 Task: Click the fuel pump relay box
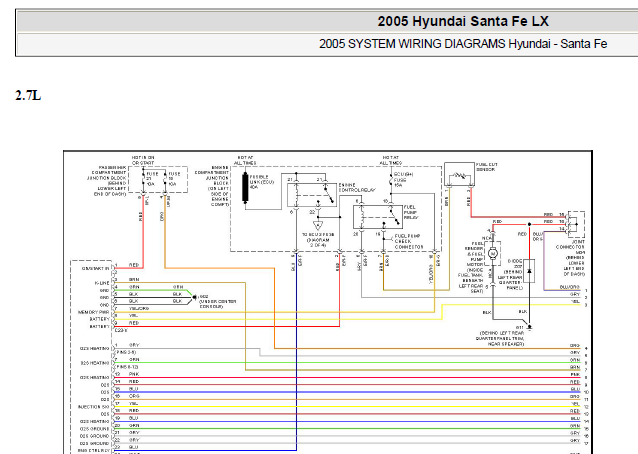[378, 217]
